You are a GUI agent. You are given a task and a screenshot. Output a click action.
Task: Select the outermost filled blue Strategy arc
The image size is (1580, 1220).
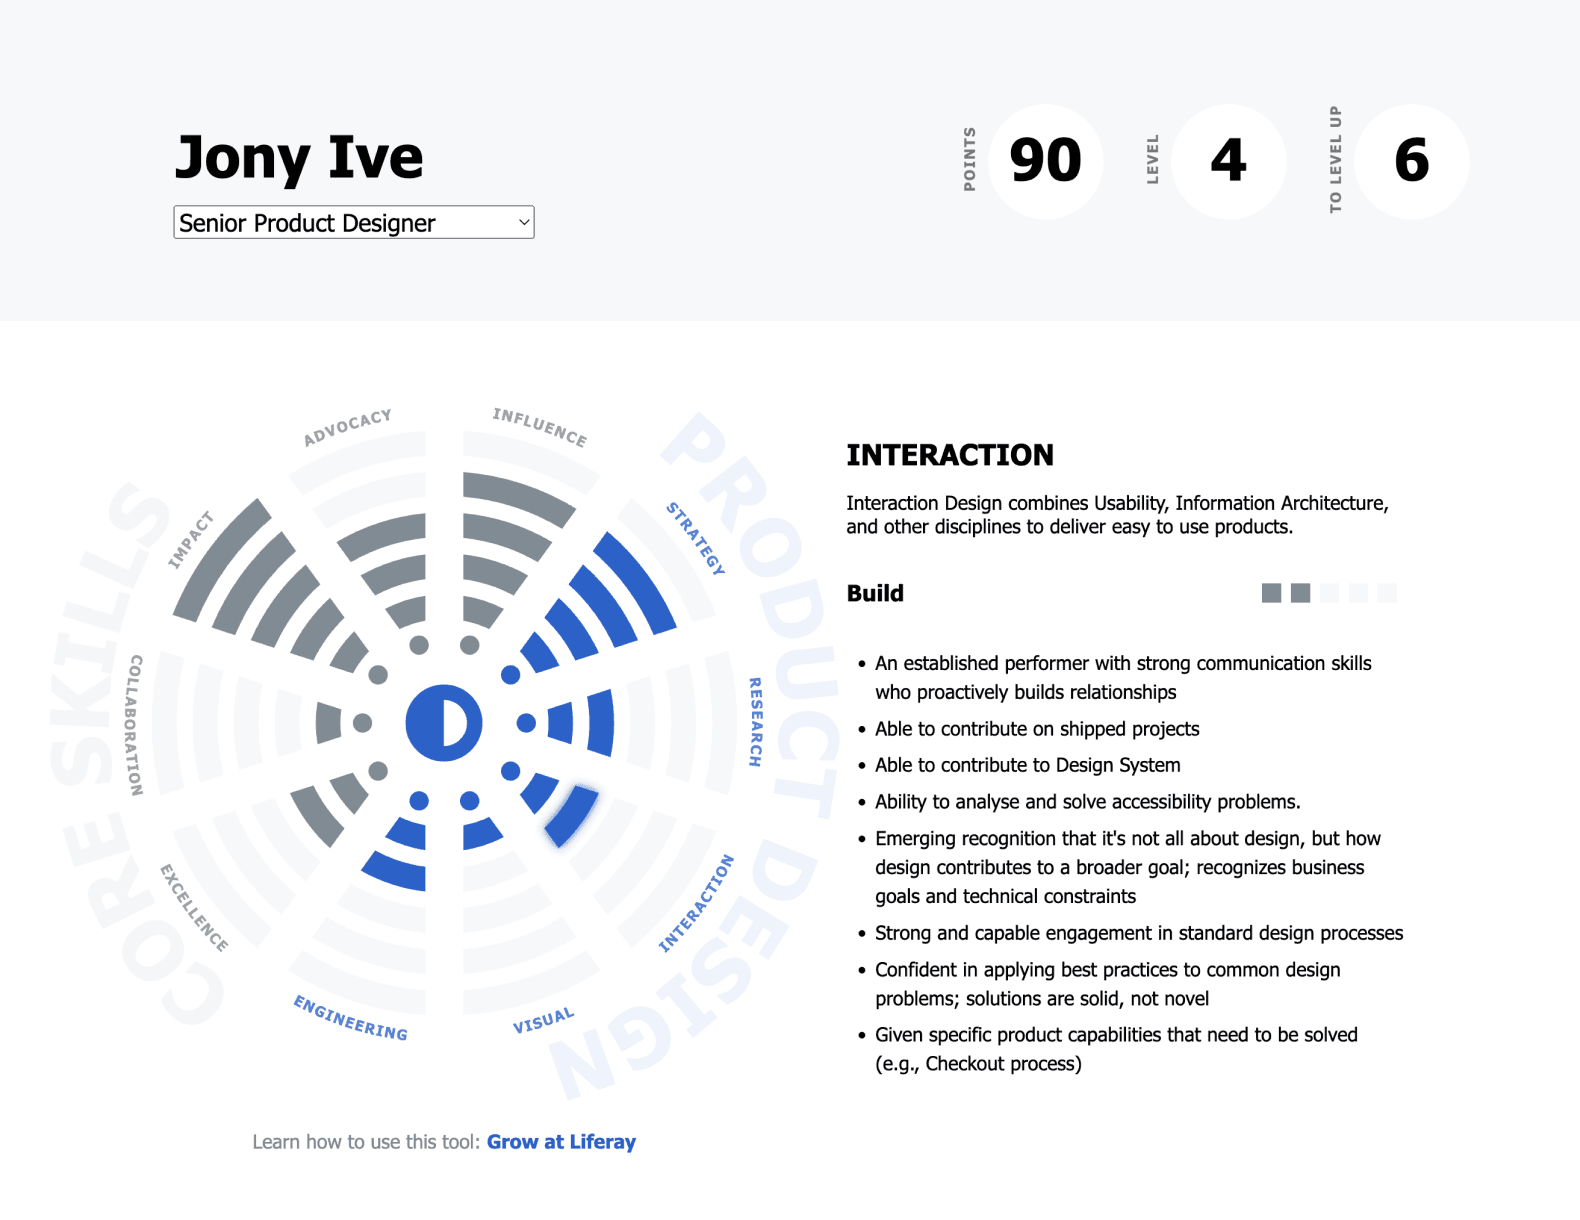point(641,579)
